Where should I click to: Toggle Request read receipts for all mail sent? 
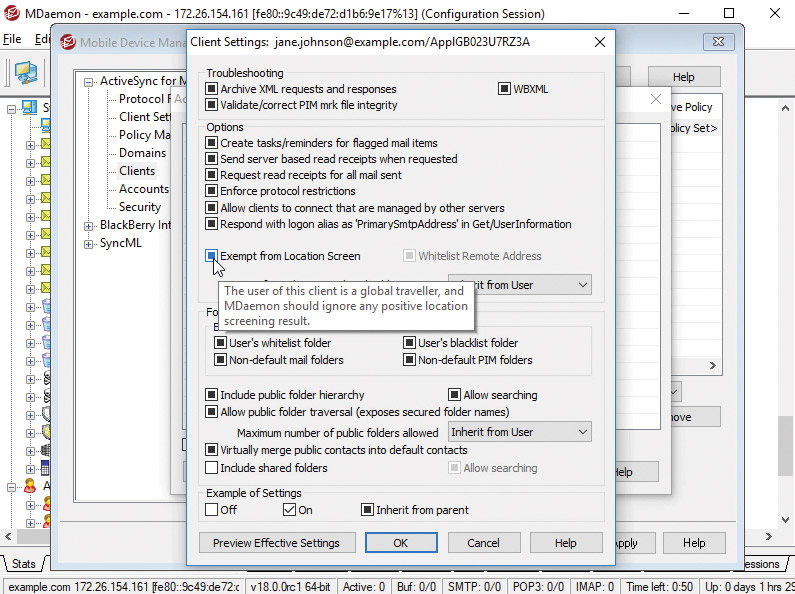pyautogui.click(x=211, y=175)
